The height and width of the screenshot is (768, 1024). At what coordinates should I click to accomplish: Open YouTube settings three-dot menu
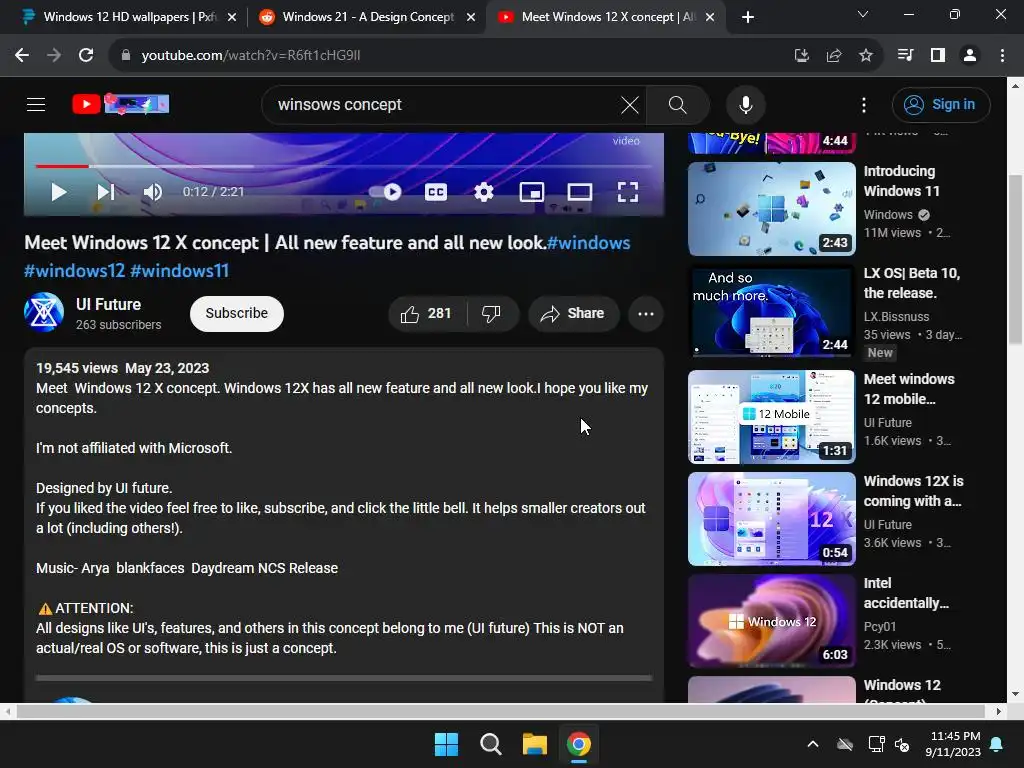(864, 104)
